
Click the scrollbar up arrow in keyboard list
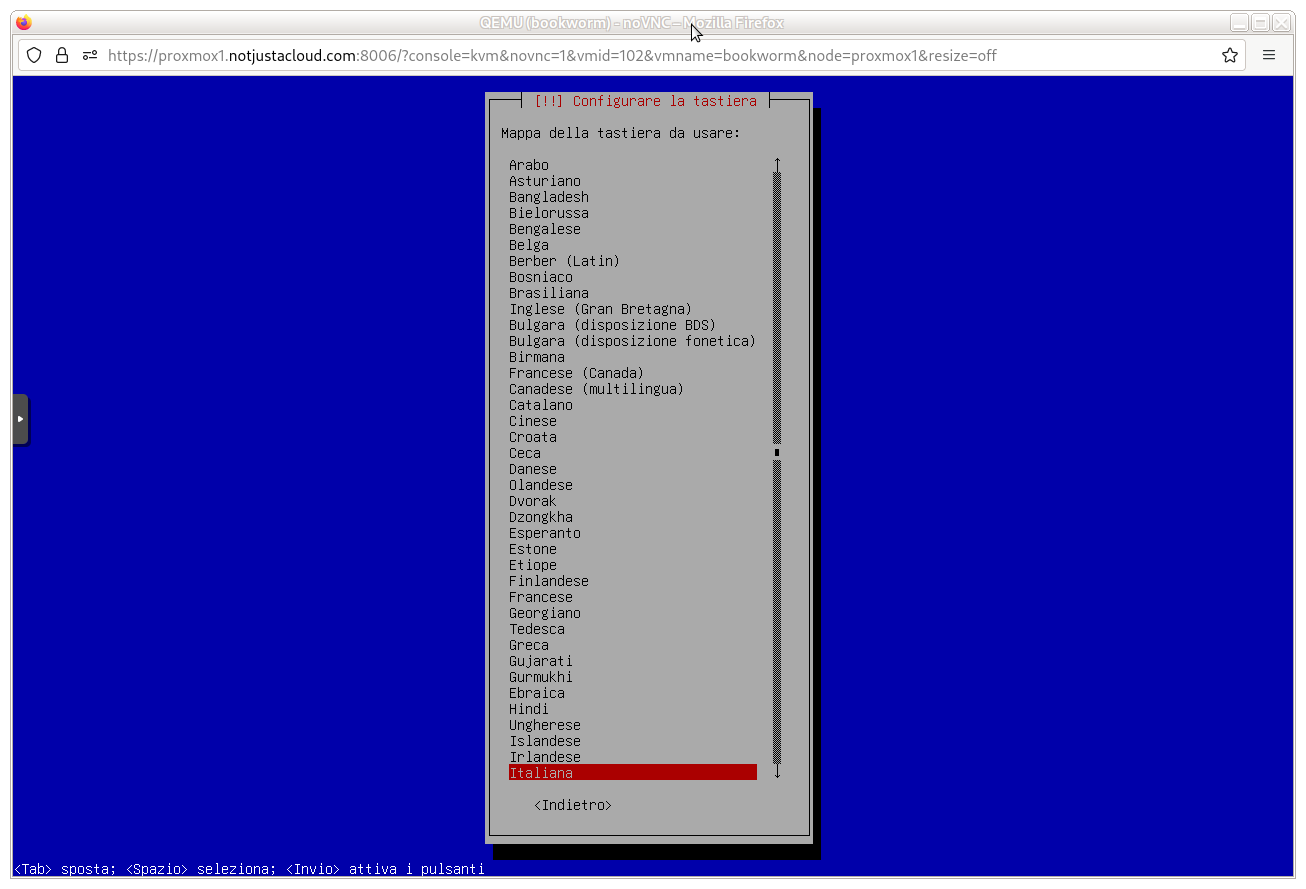point(777,164)
